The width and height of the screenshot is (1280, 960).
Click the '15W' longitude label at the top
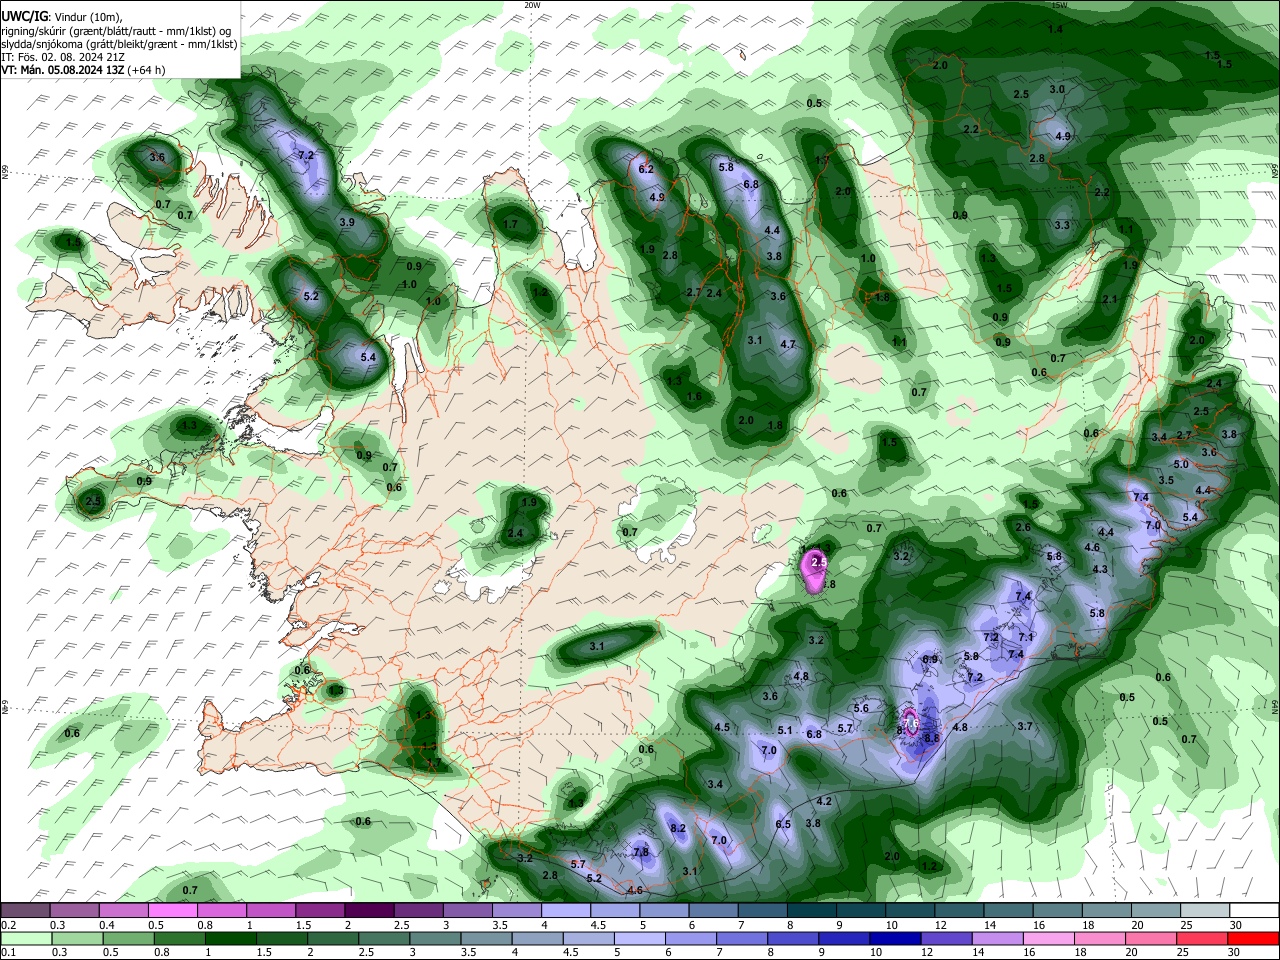pos(1059,5)
